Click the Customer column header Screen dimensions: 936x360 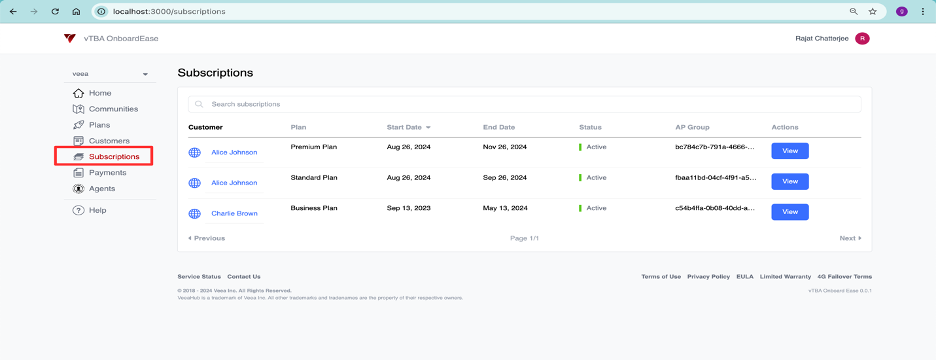(x=205, y=127)
